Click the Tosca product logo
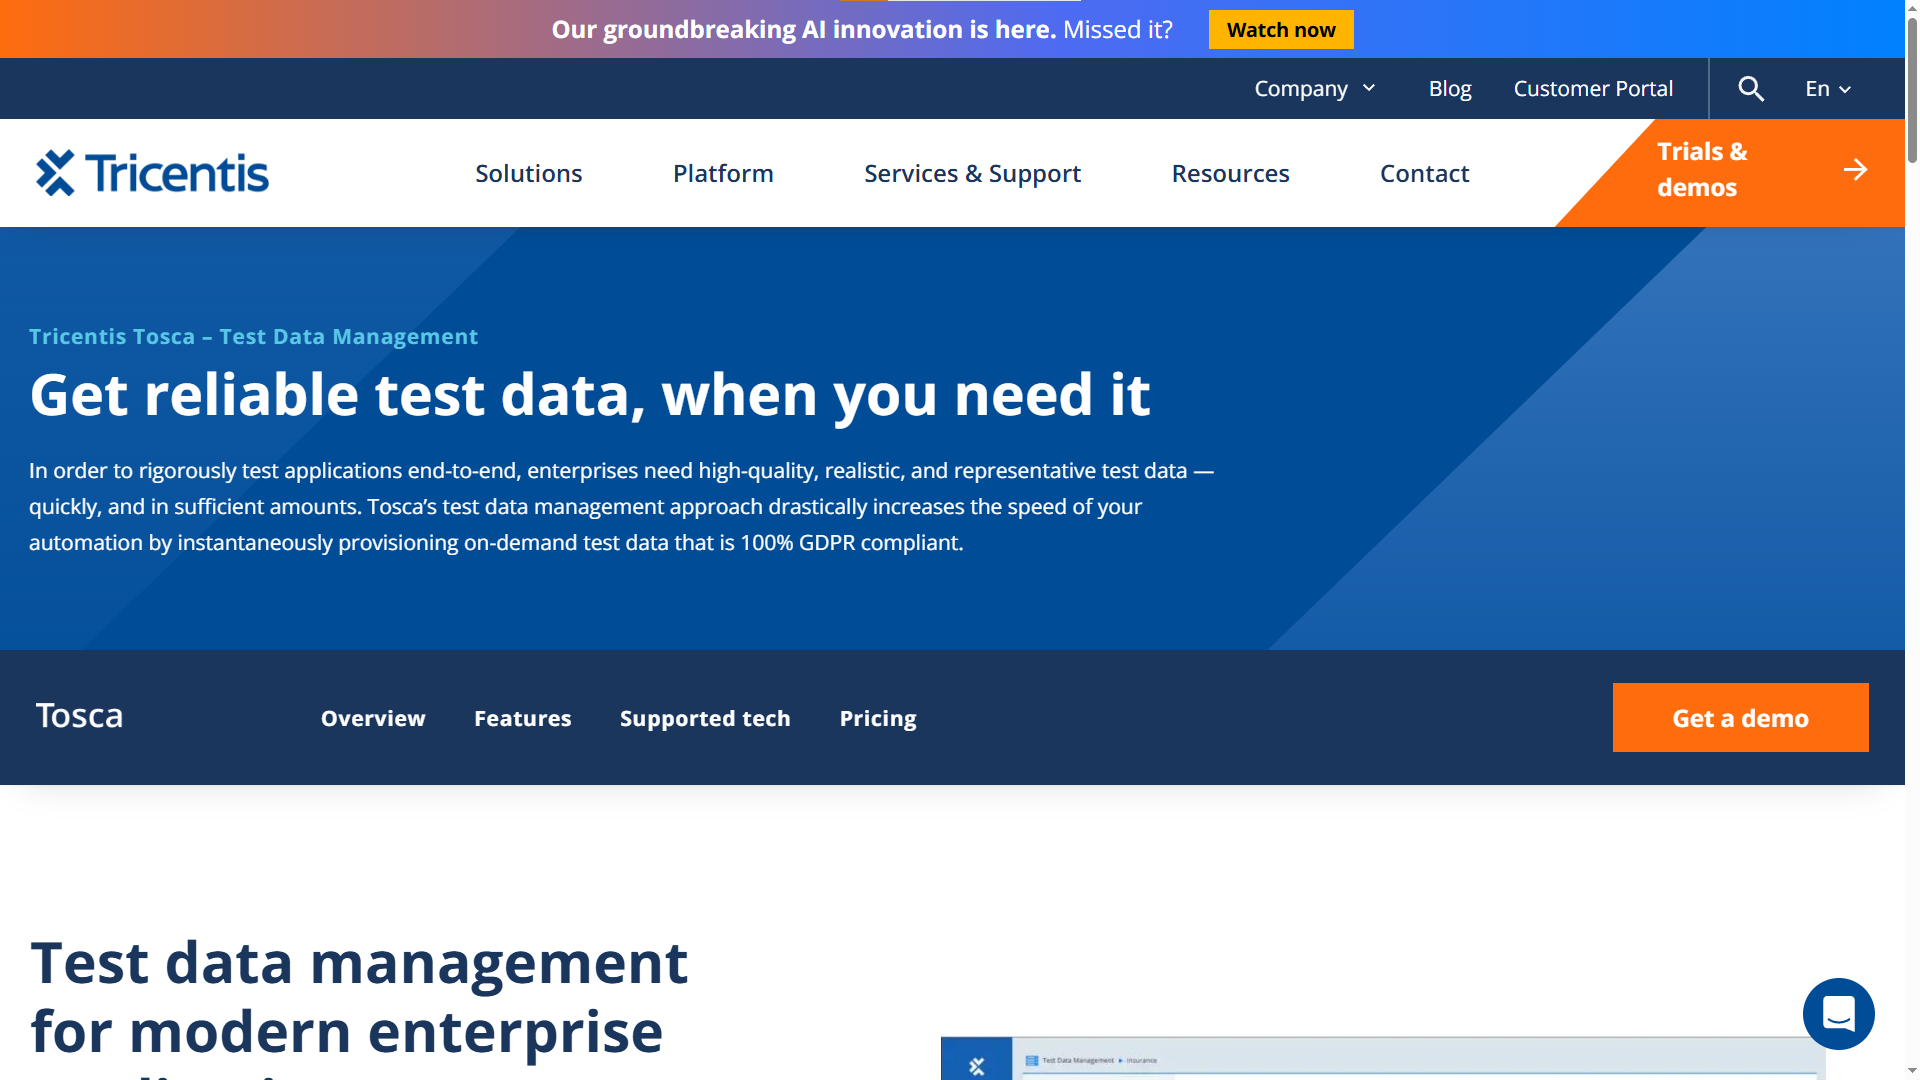Viewport: 1920px width, 1080px height. [x=79, y=716]
